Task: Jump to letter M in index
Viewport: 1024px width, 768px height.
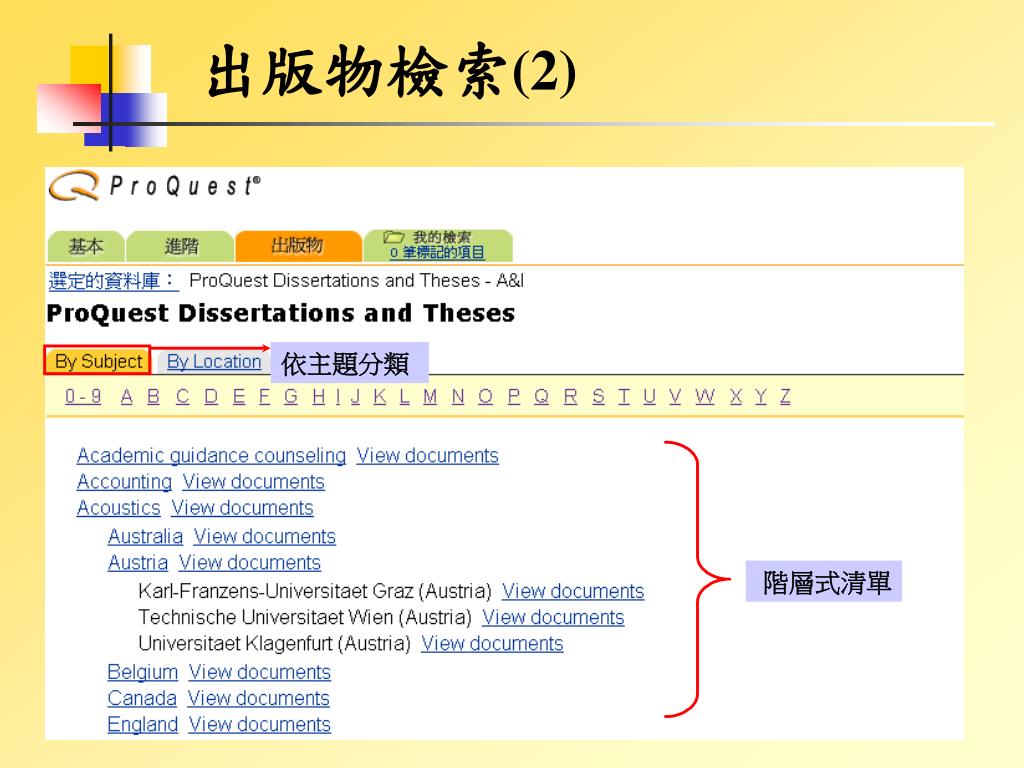Action: click(430, 396)
